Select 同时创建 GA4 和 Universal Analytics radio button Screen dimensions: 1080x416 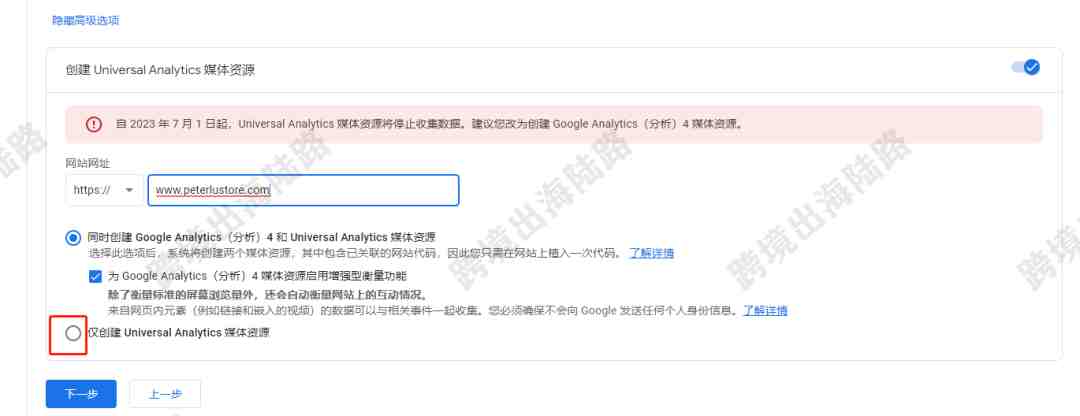(x=73, y=238)
